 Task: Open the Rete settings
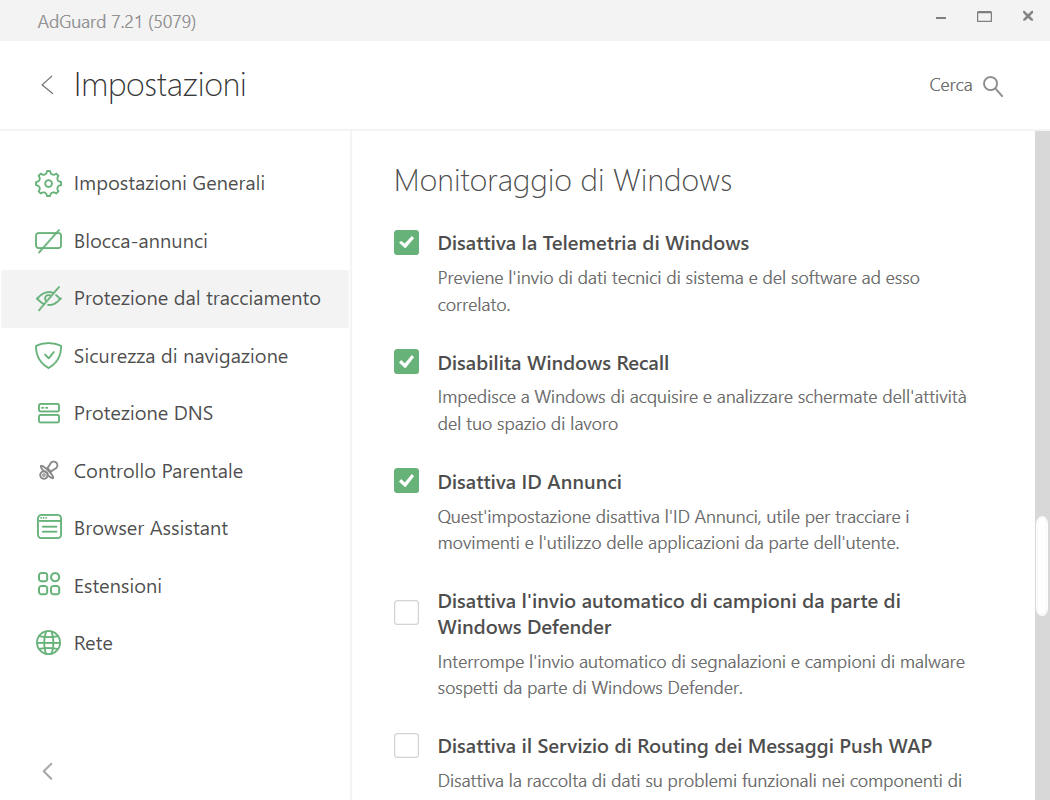175,643
